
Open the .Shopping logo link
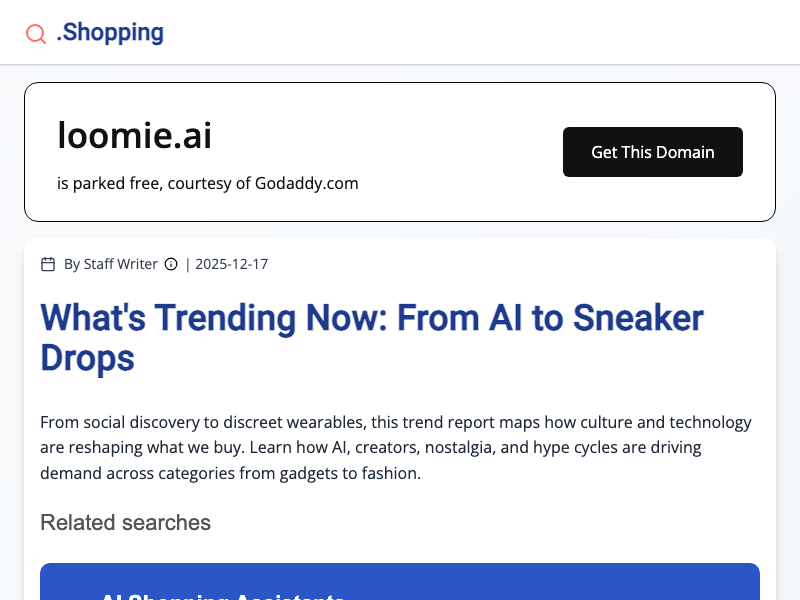[x=110, y=32]
